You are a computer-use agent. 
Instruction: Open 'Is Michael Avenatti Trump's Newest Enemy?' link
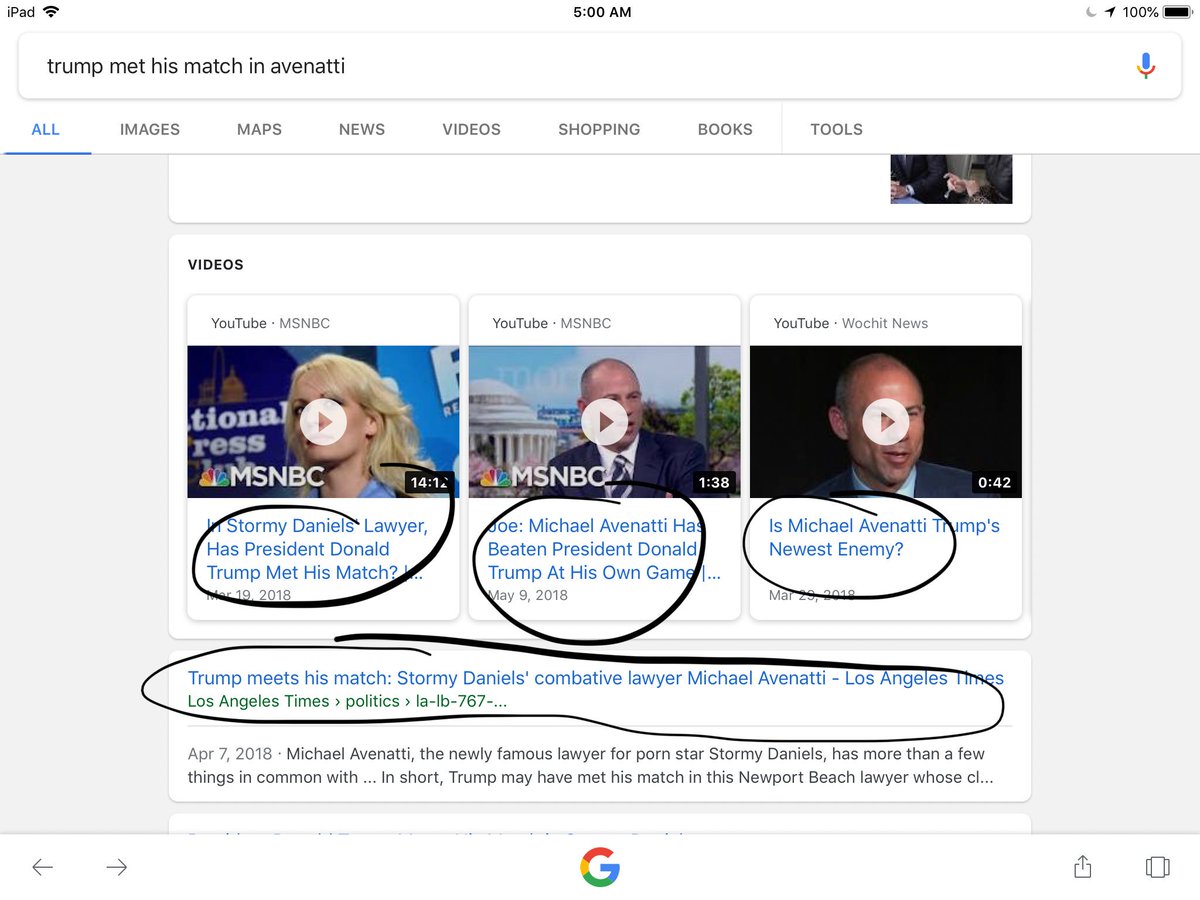[x=884, y=537]
